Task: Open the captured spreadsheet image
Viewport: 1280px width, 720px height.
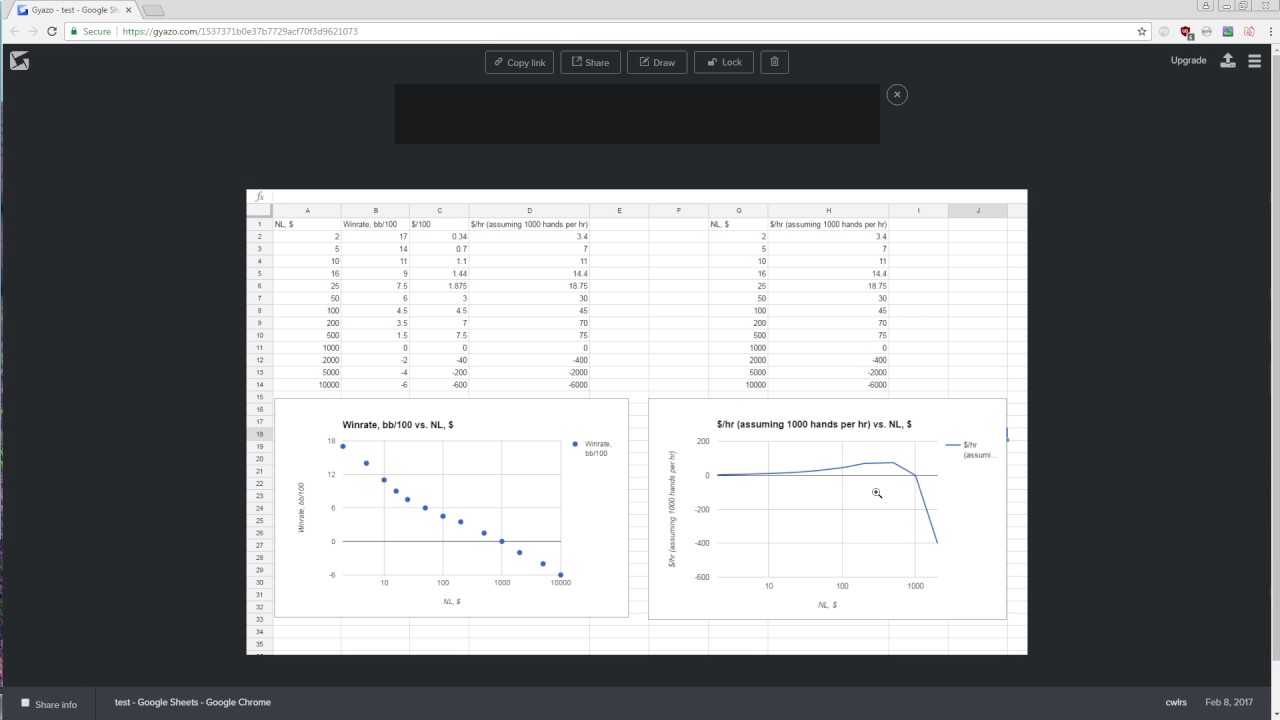Action: click(637, 422)
